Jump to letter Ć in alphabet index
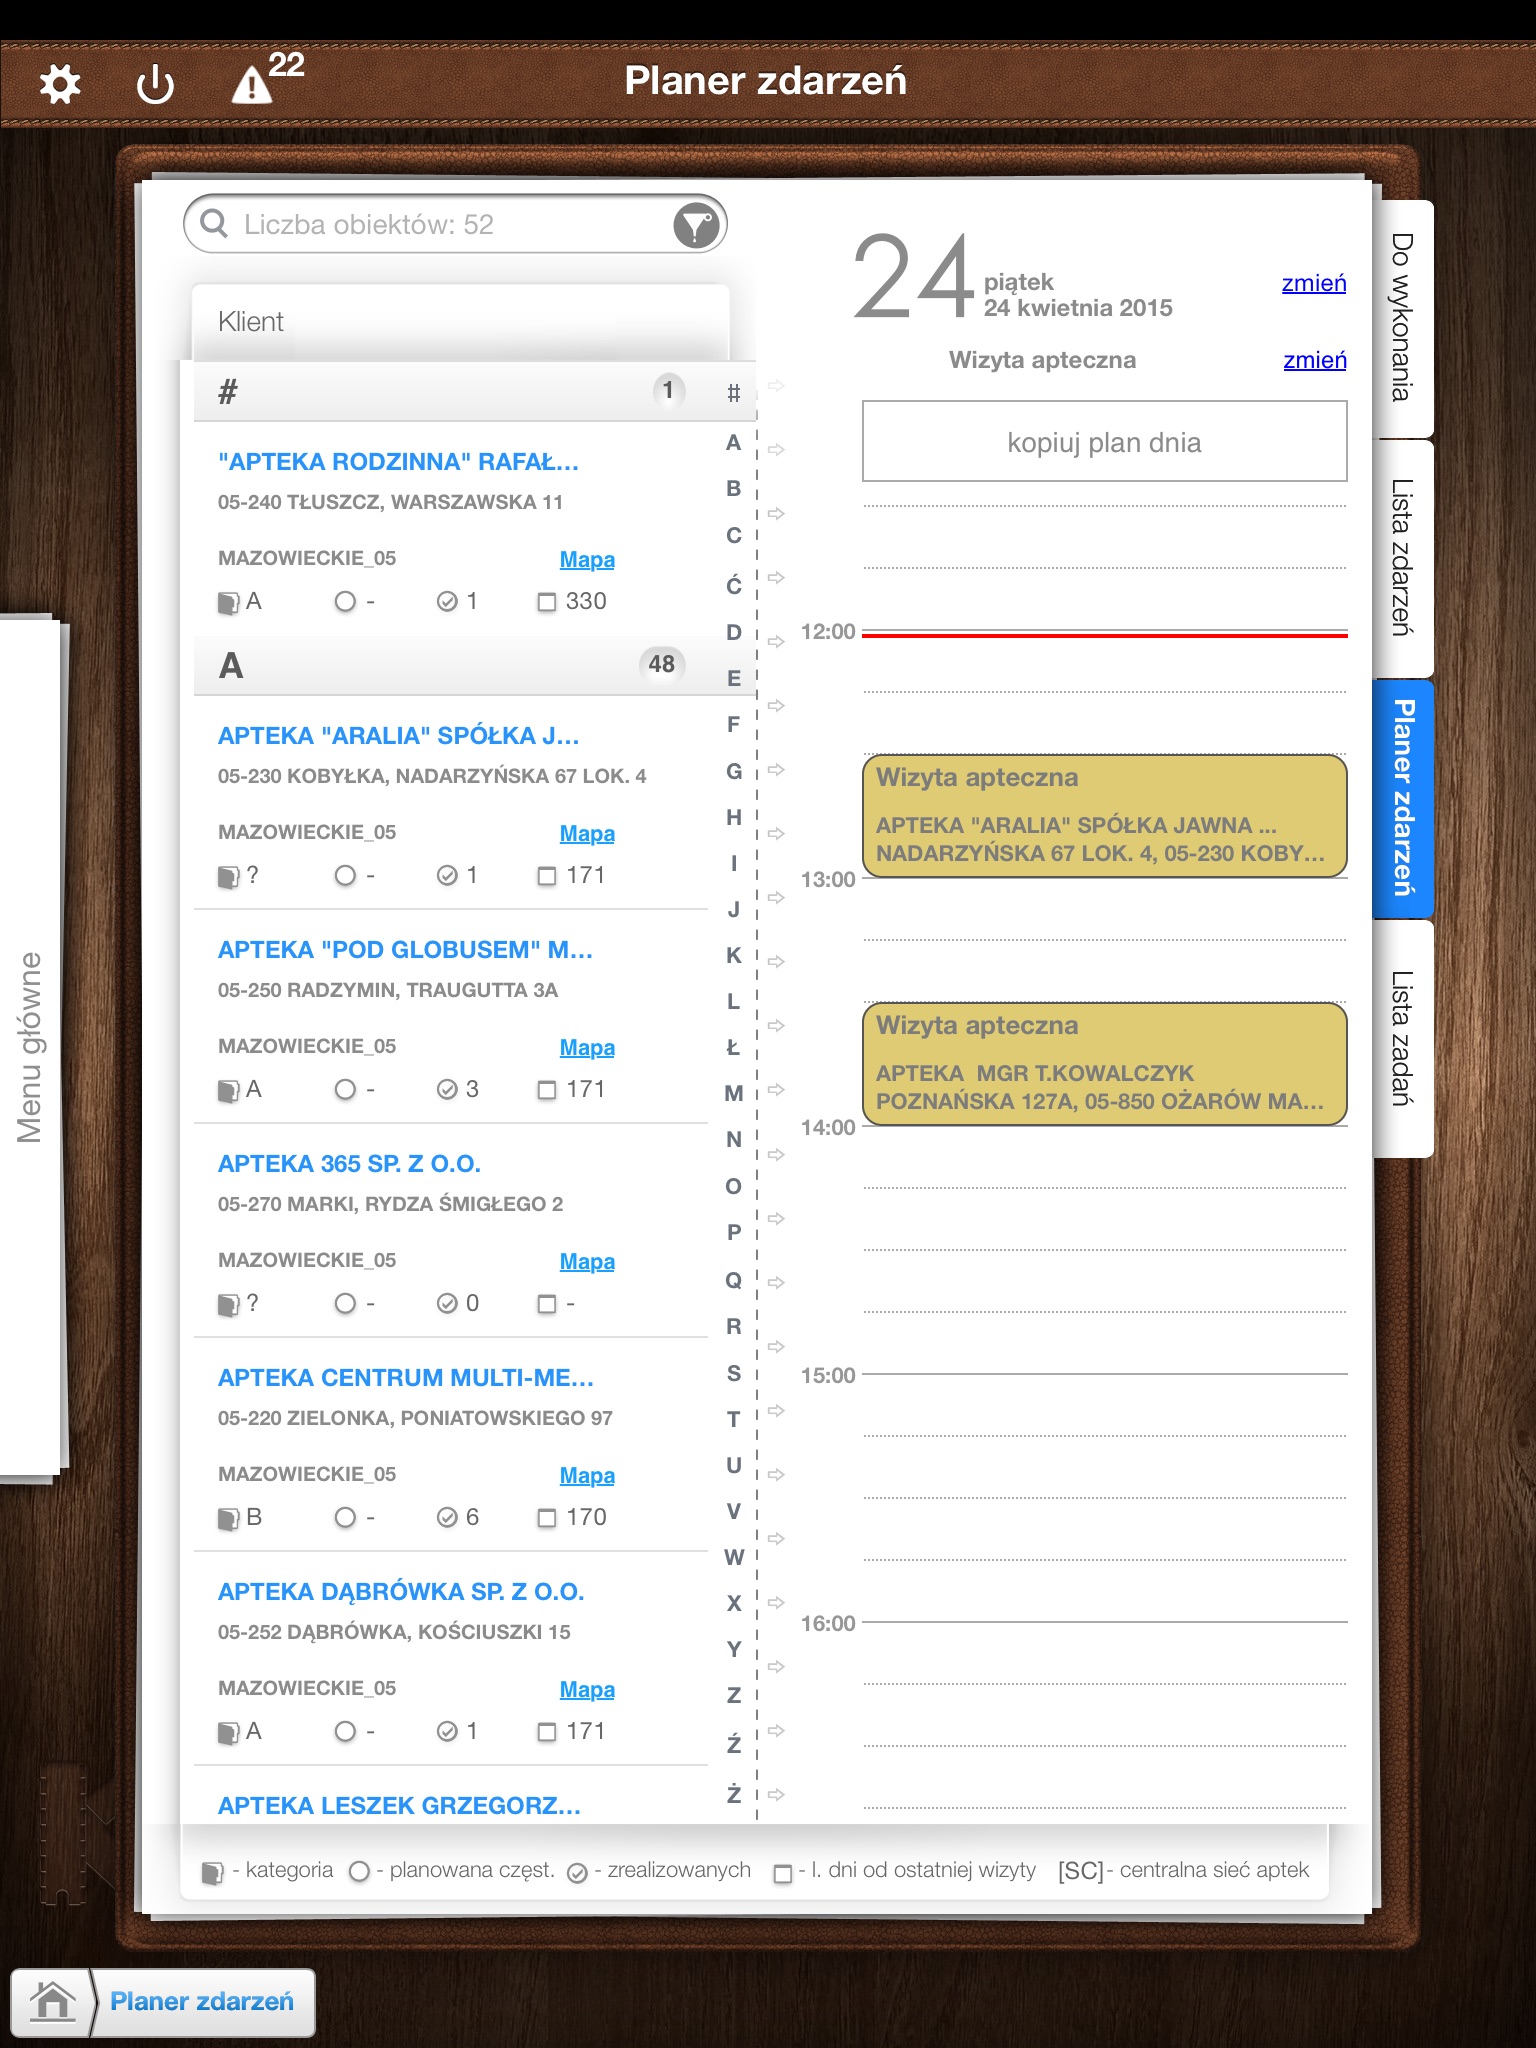The image size is (1536, 2048). tap(733, 584)
